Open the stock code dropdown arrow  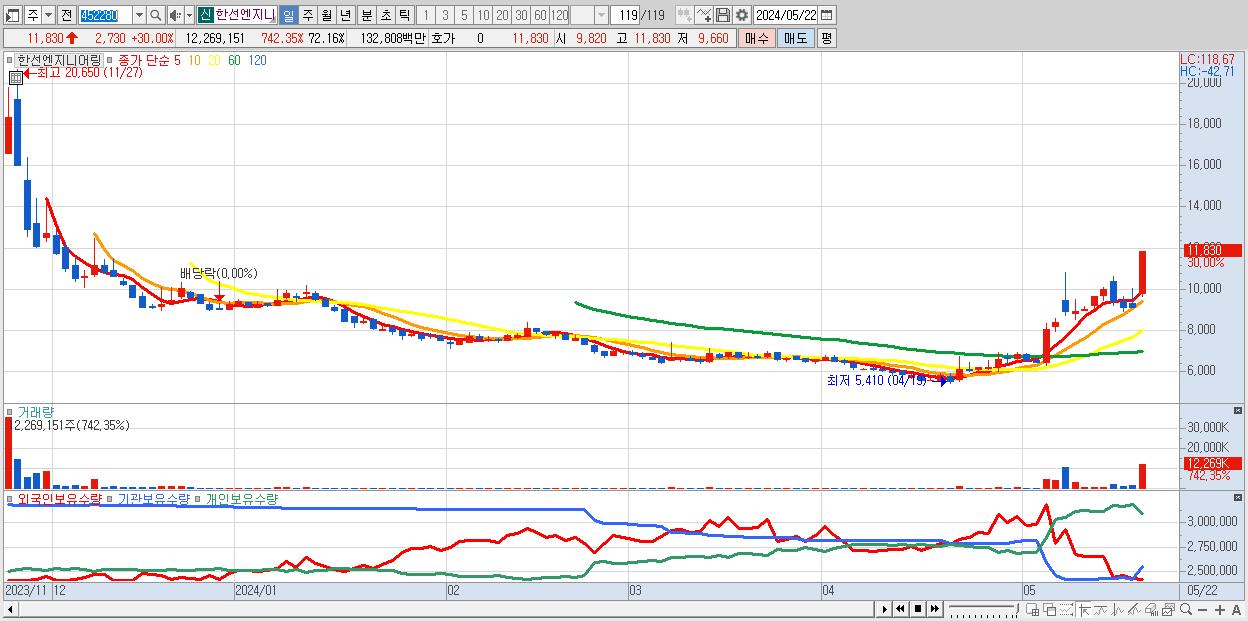[139, 15]
